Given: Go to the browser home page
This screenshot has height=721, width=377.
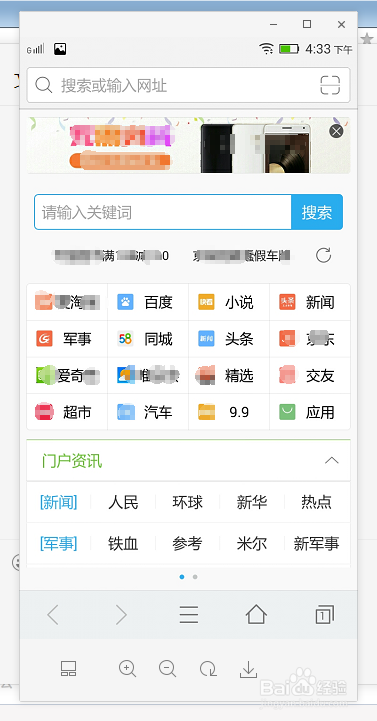Looking at the screenshot, I should pyautogui.click(x=256, y=614).
